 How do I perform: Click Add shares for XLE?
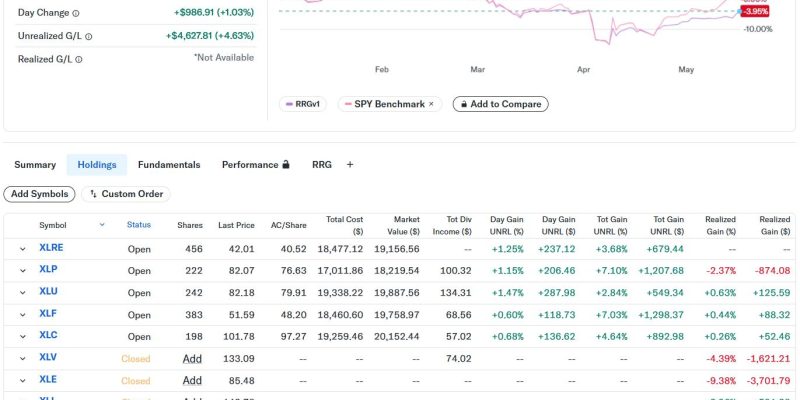click(192, 381)
